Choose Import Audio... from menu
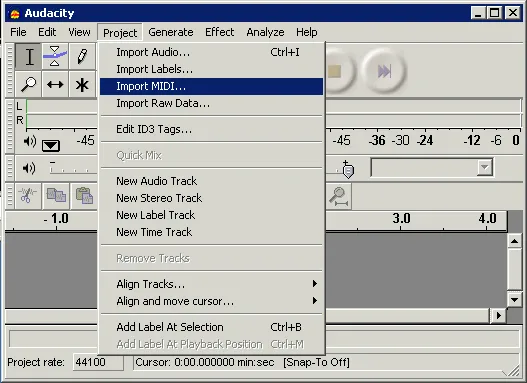527x383 pixels. [212, 52]
